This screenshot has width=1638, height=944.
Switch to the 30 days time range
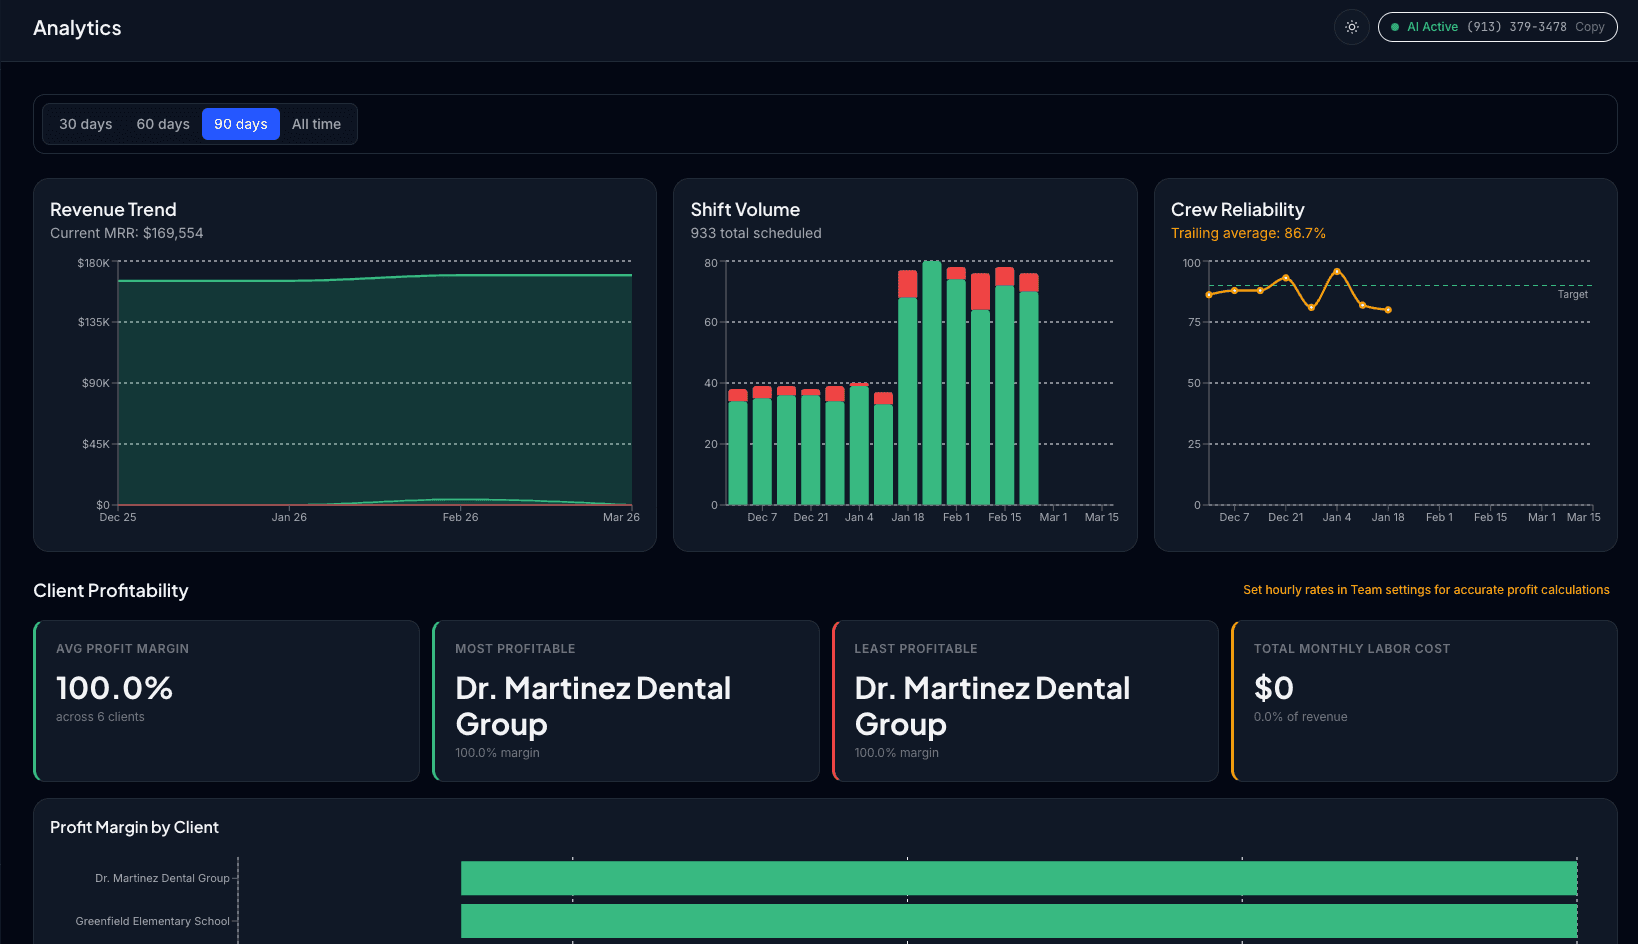tap(84, 124)
